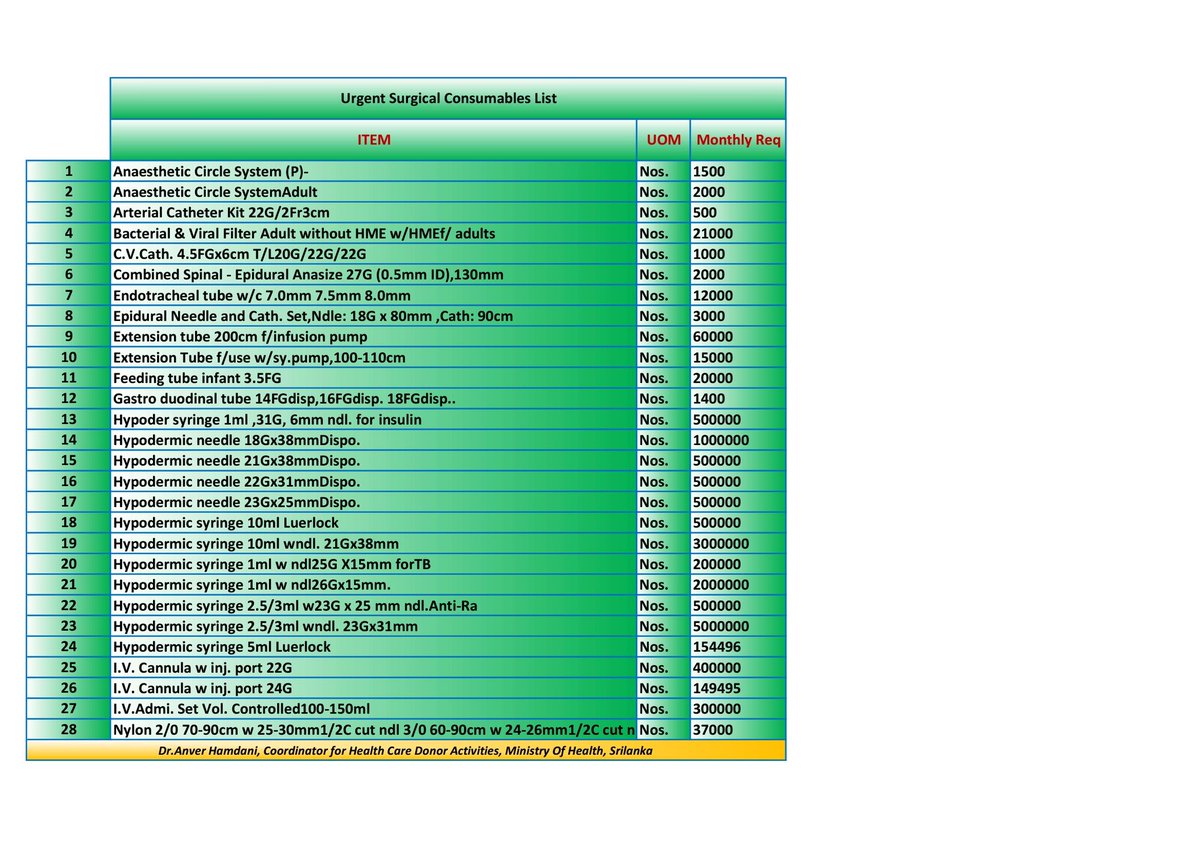Select 'Hypodermic needle 23Gx25mmDispo.'
The width and height of the screenshot is (1200, 848).
point(237,503)
